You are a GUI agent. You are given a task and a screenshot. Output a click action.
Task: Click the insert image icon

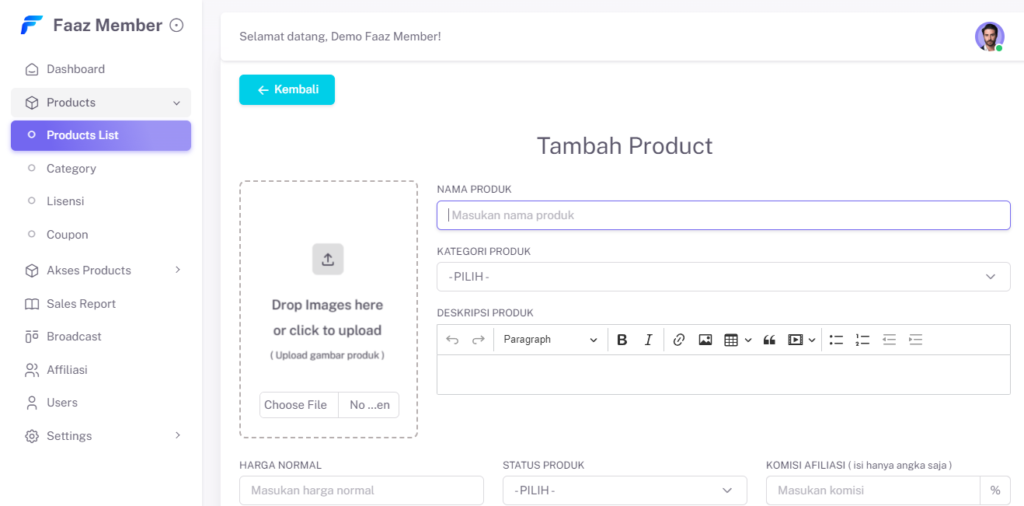[705, 340]
